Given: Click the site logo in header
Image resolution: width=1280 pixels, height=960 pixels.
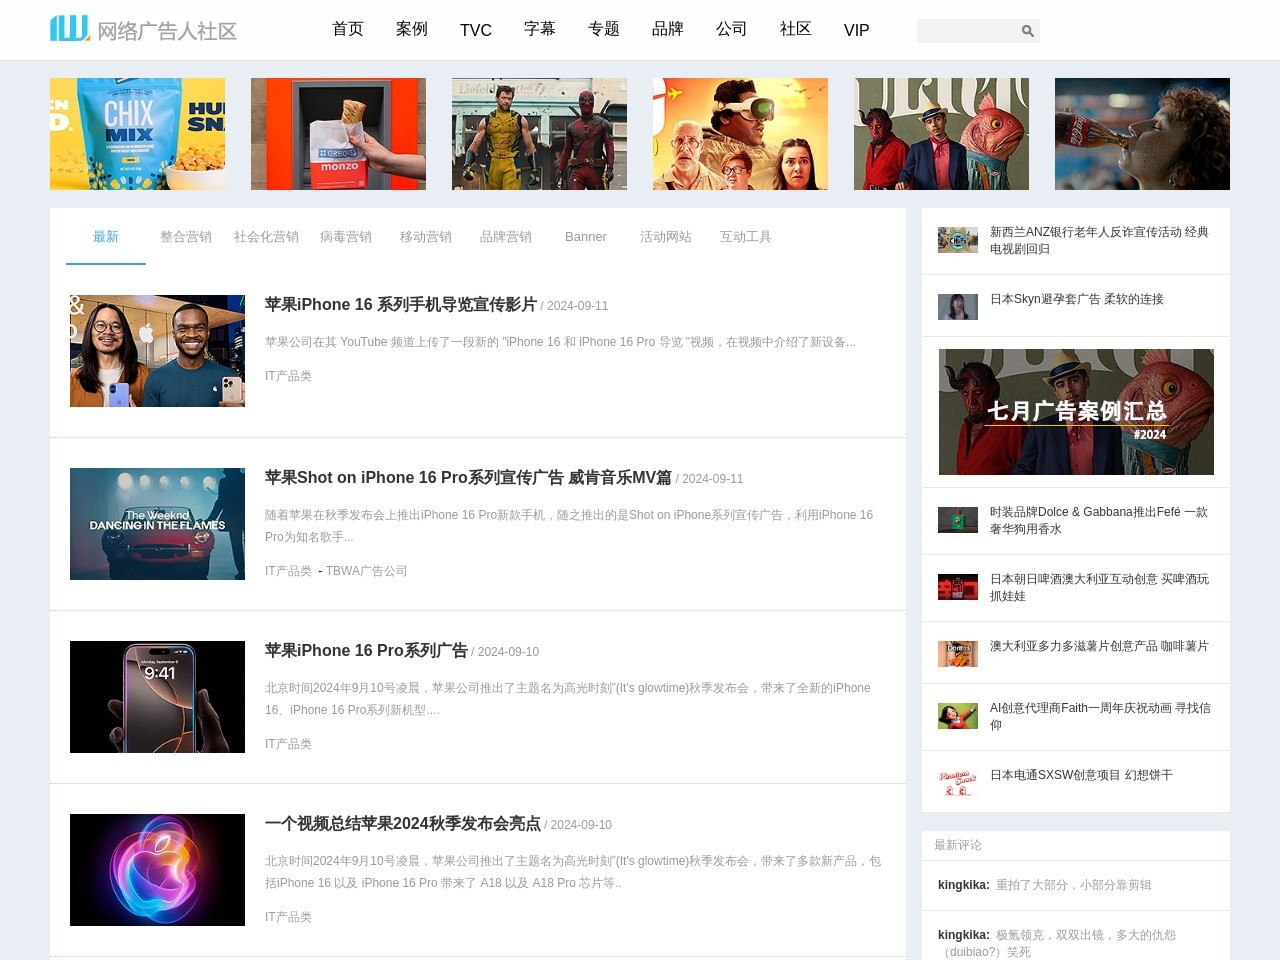Looking at the screenshot, I should point(143,29).
